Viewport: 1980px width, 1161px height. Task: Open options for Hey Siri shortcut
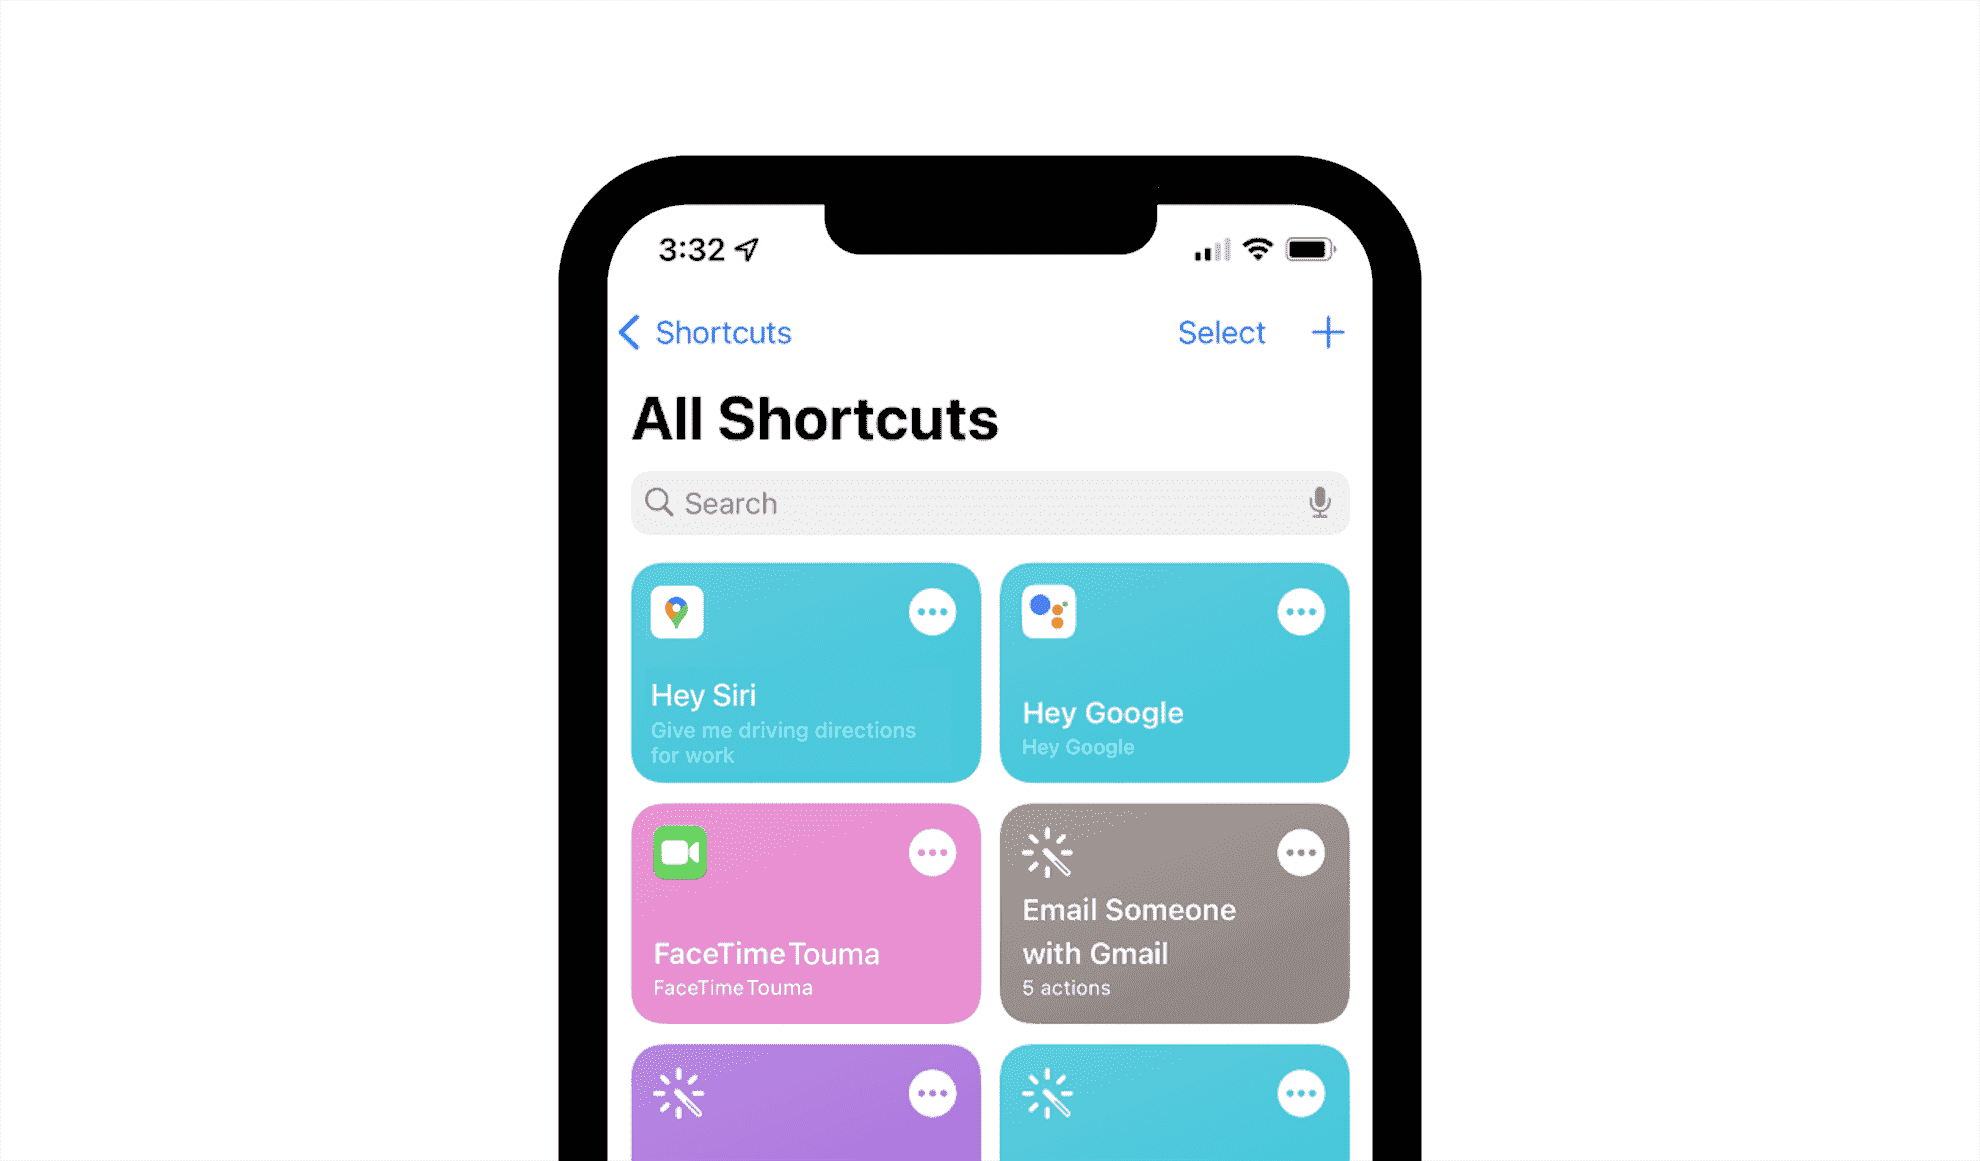(x=935, y=610)
